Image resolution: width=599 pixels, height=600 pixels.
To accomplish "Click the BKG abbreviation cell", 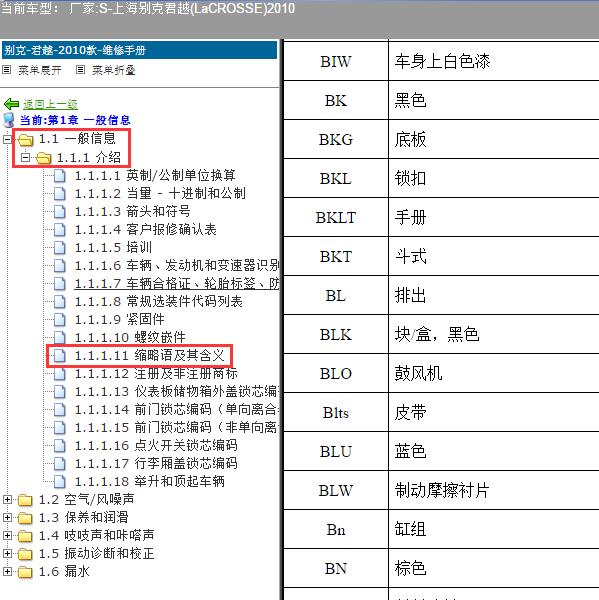I will 336,139.
